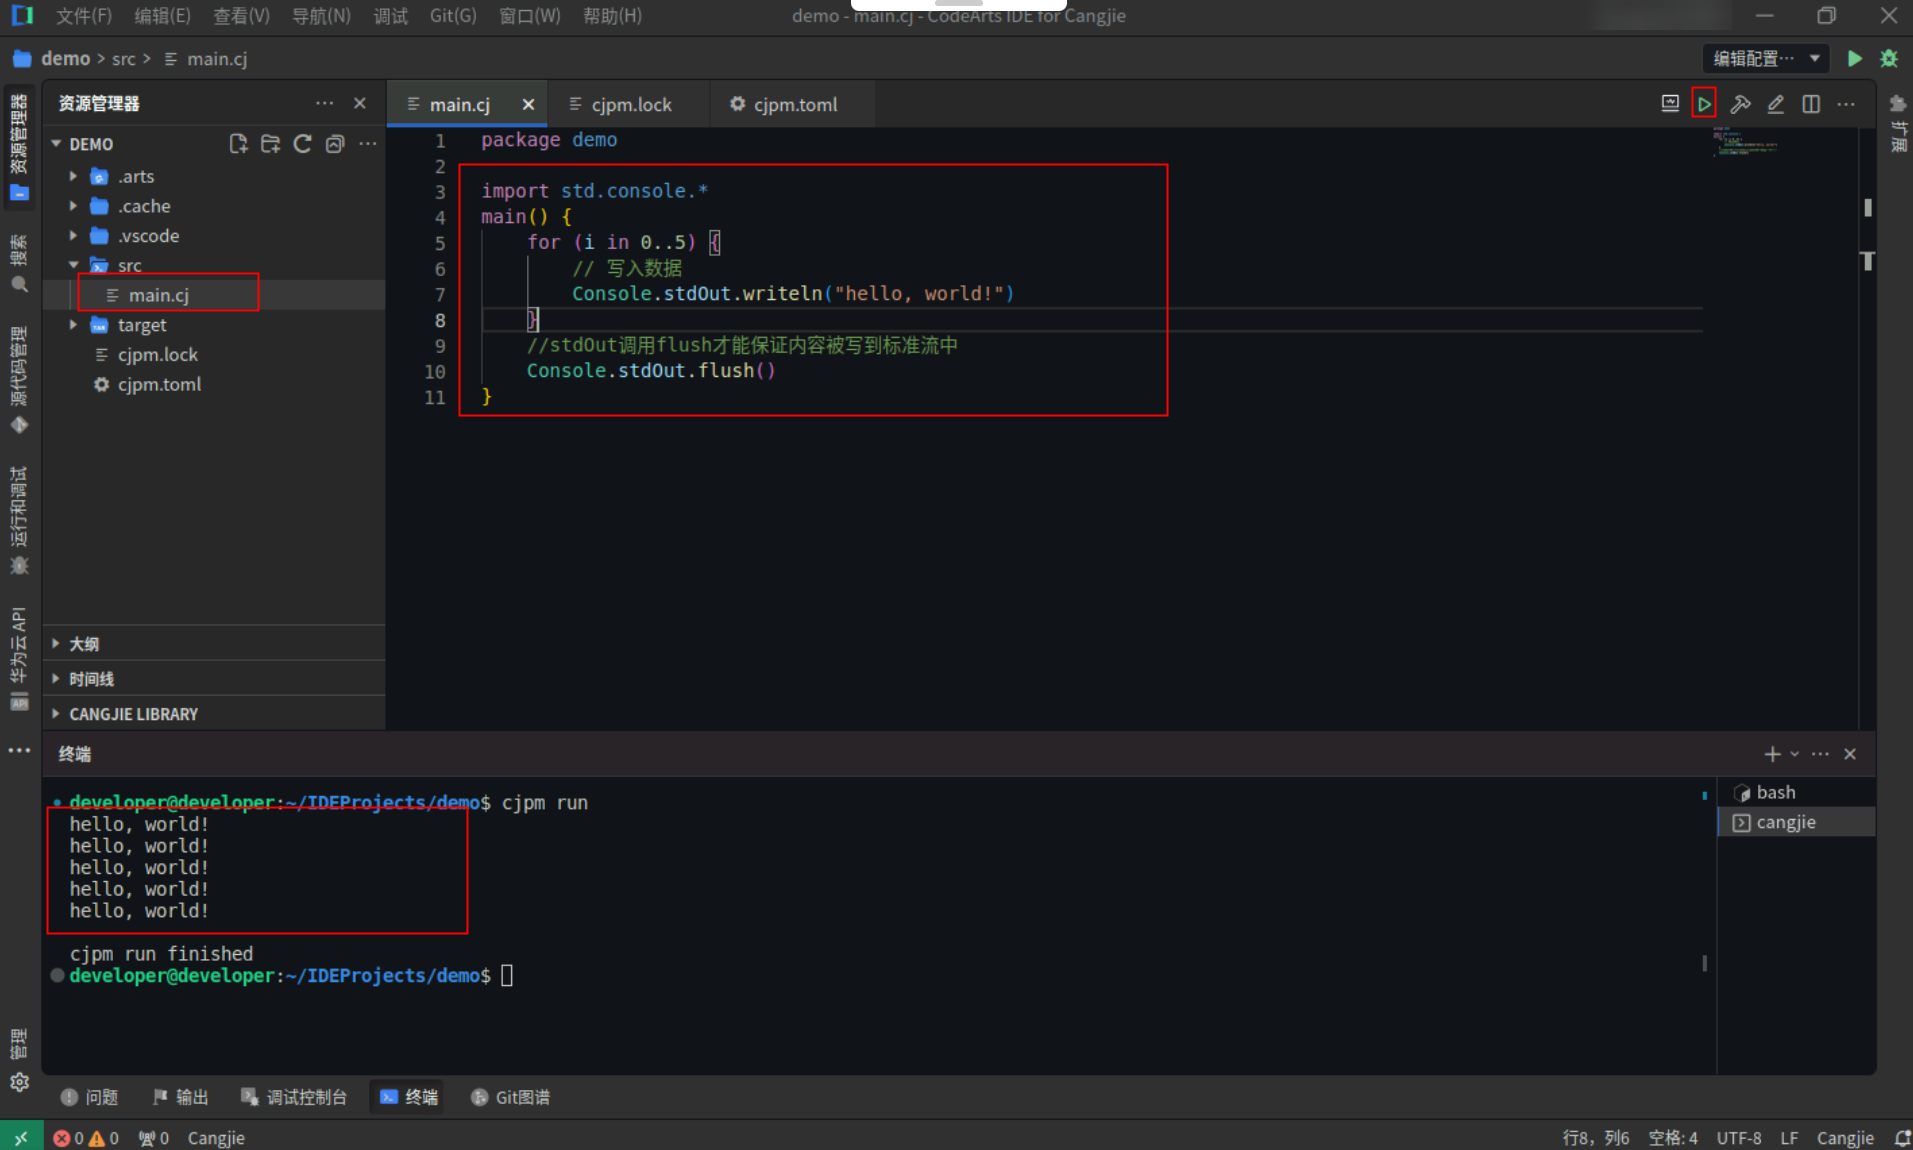Screen dimensions: 1913x1150
Task: Open the settings gear at bottom left
Action: pyautogui.click(x=19, y=1082)
